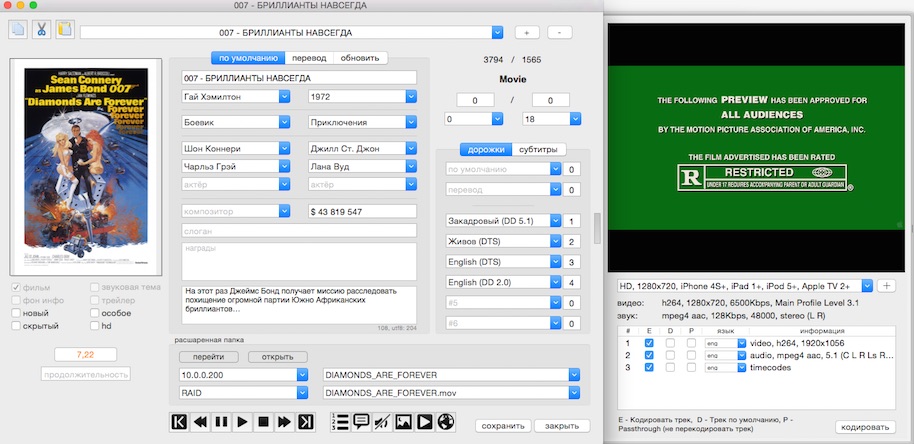Viewport: 914px width, 444px height.
Task: Click the fast-forward playback icon
Action: tap(284, 422)
